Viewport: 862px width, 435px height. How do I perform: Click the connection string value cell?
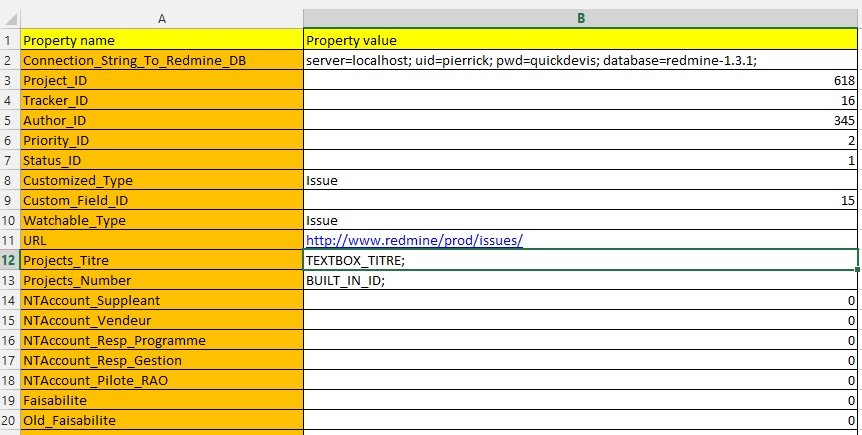tap(581, 61)
